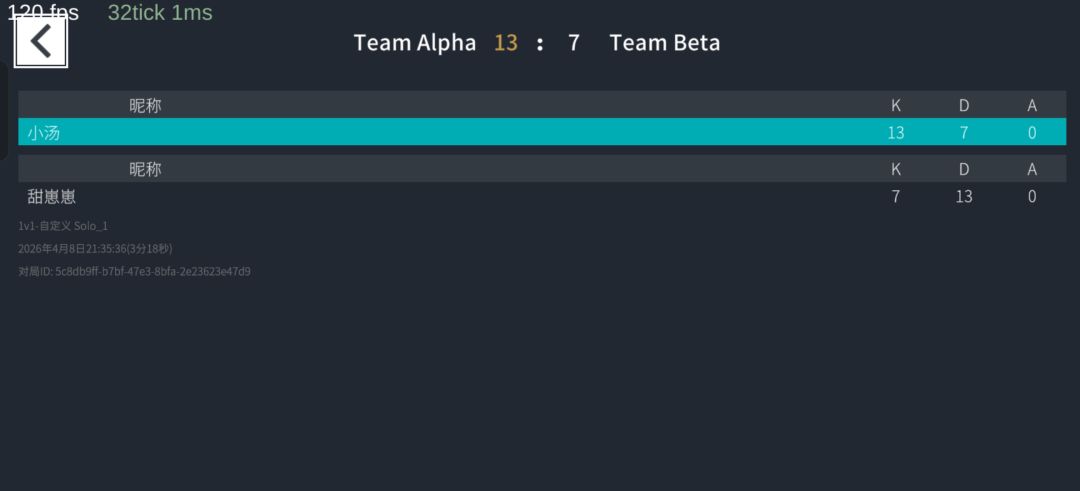The width and height of the screenshot is (1080, 491).
Task: Click the Team Alpha title label
Action: click(x=415, y=43)
